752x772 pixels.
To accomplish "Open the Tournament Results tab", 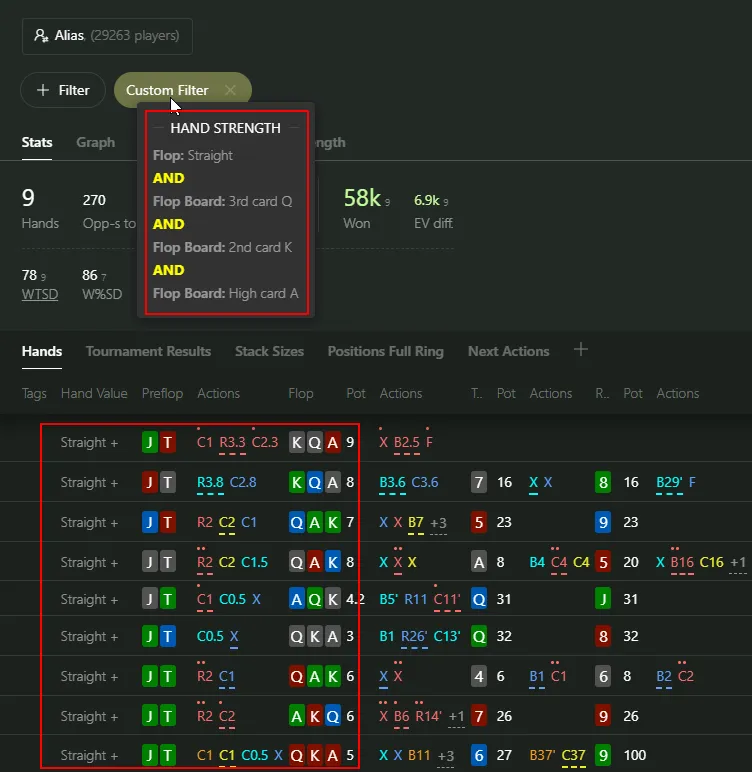I will 148,351.
